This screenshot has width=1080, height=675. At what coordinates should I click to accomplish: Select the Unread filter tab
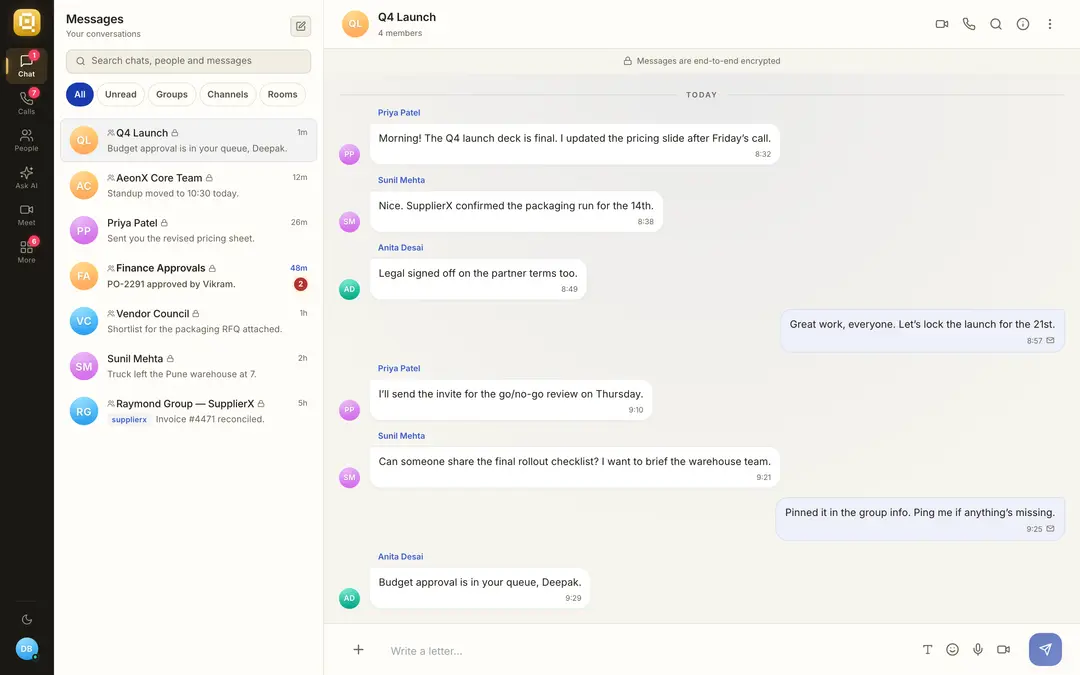(x=121, y=94)
